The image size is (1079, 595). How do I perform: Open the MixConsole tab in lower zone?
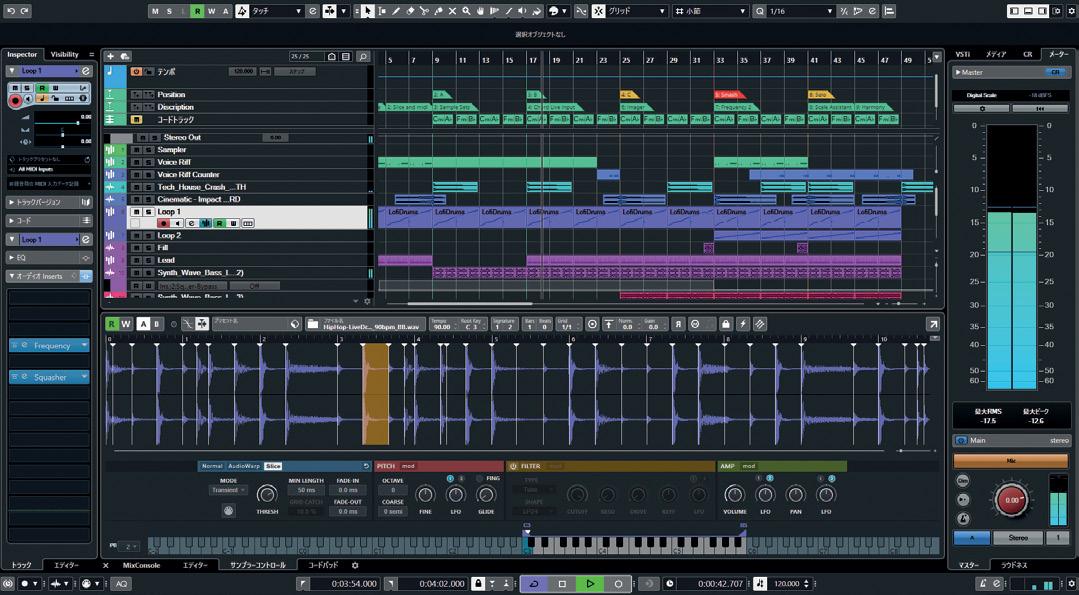(x=141, y=565)
